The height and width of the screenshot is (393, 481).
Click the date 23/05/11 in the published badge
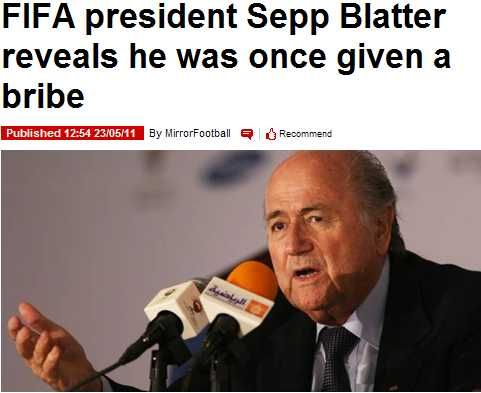pyautogui.click(x=115, y=133)
